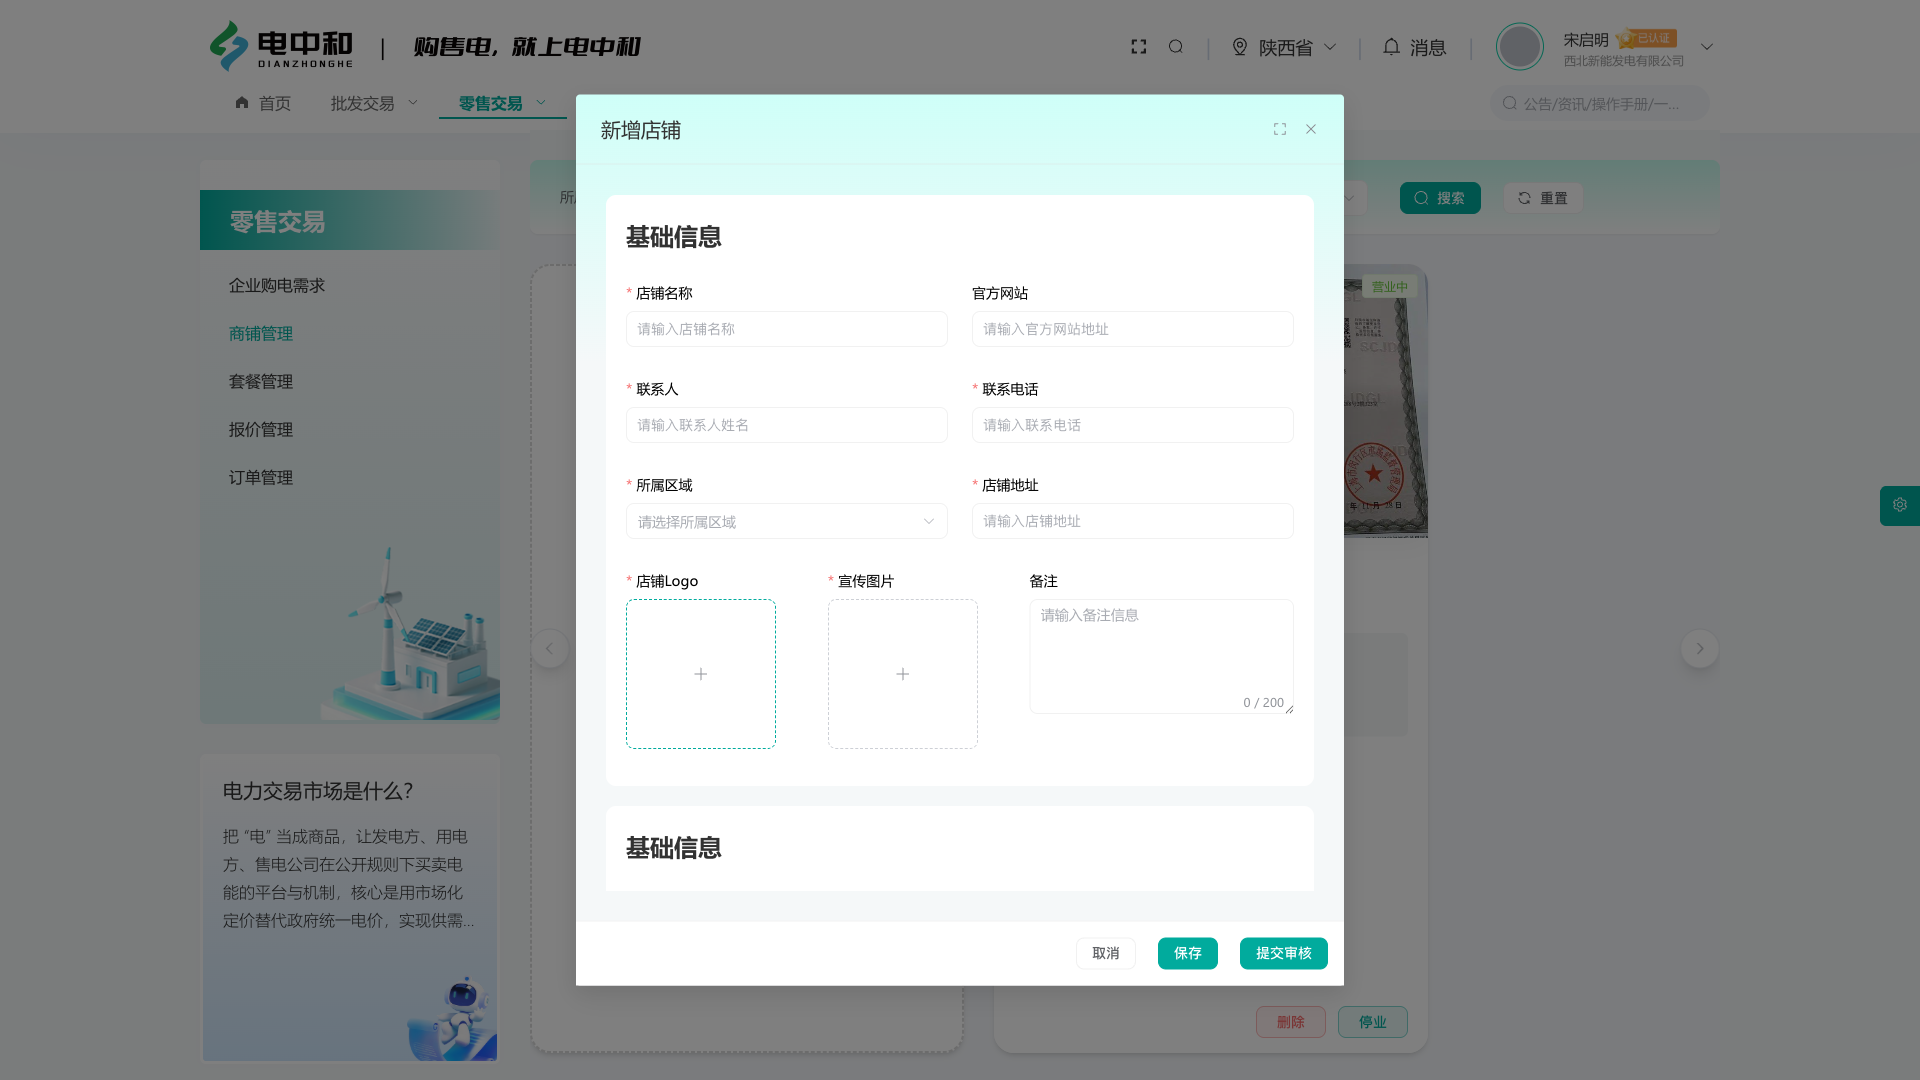The image size is (1920, 1080).
Task: Focus the 店铺名称 input field
Action: click(787, 329)
